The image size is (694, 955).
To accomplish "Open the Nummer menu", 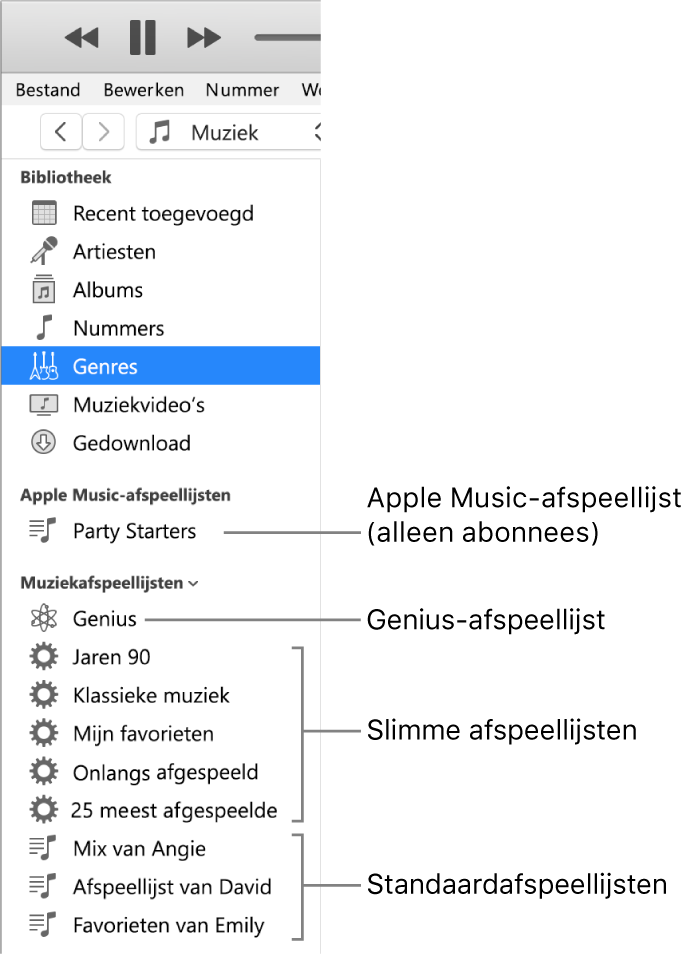I will point(241,89).
